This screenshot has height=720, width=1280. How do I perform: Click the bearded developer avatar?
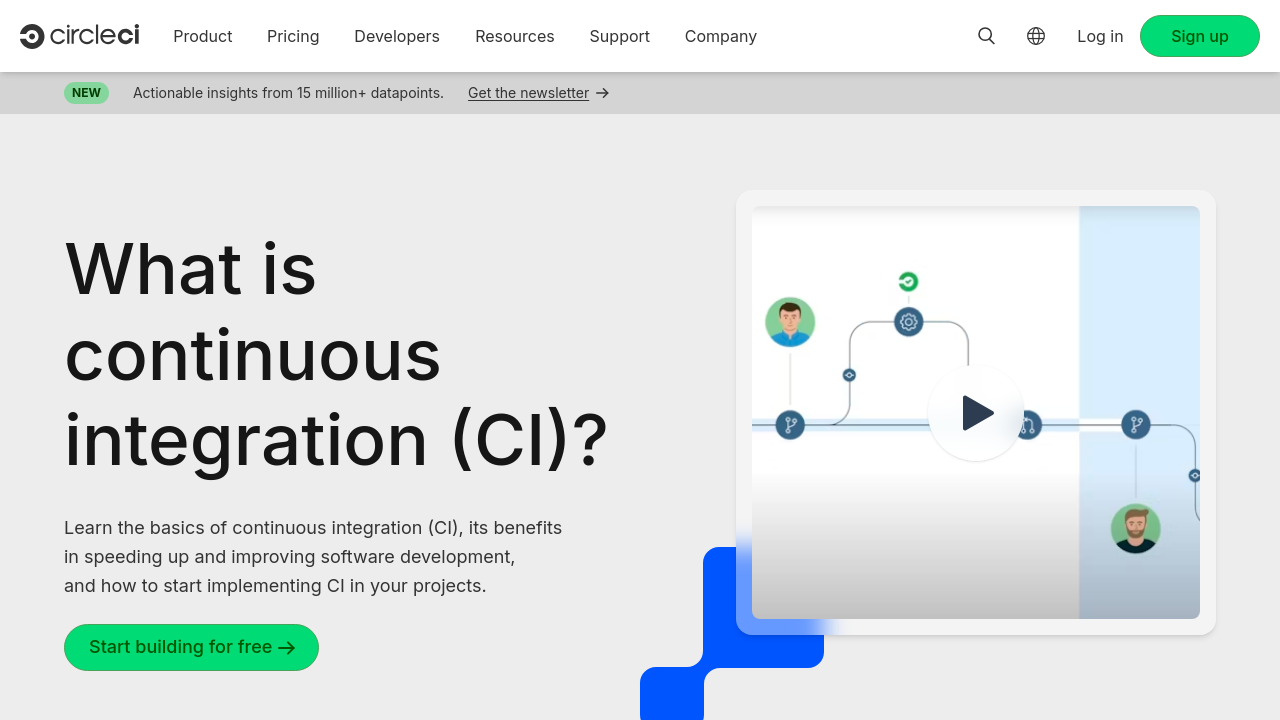coord(1135,528)
